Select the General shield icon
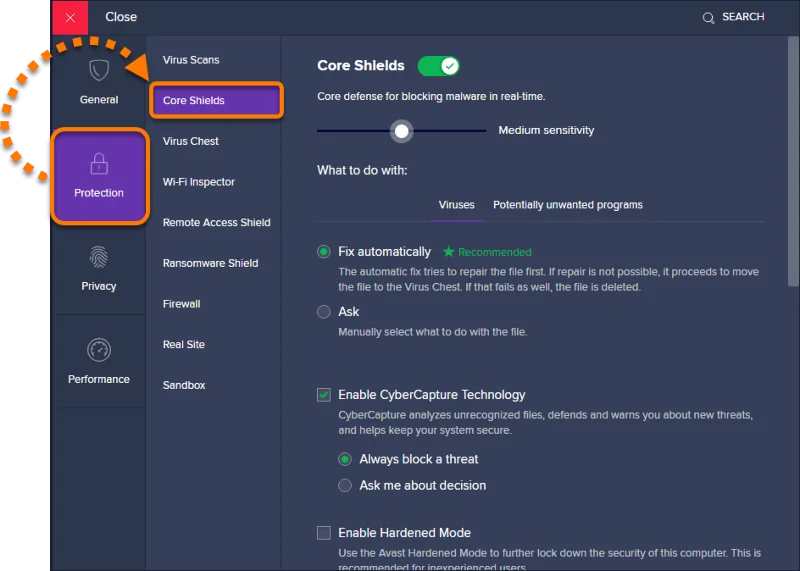This screenshot has height=571, width=800. pos(99,70)
